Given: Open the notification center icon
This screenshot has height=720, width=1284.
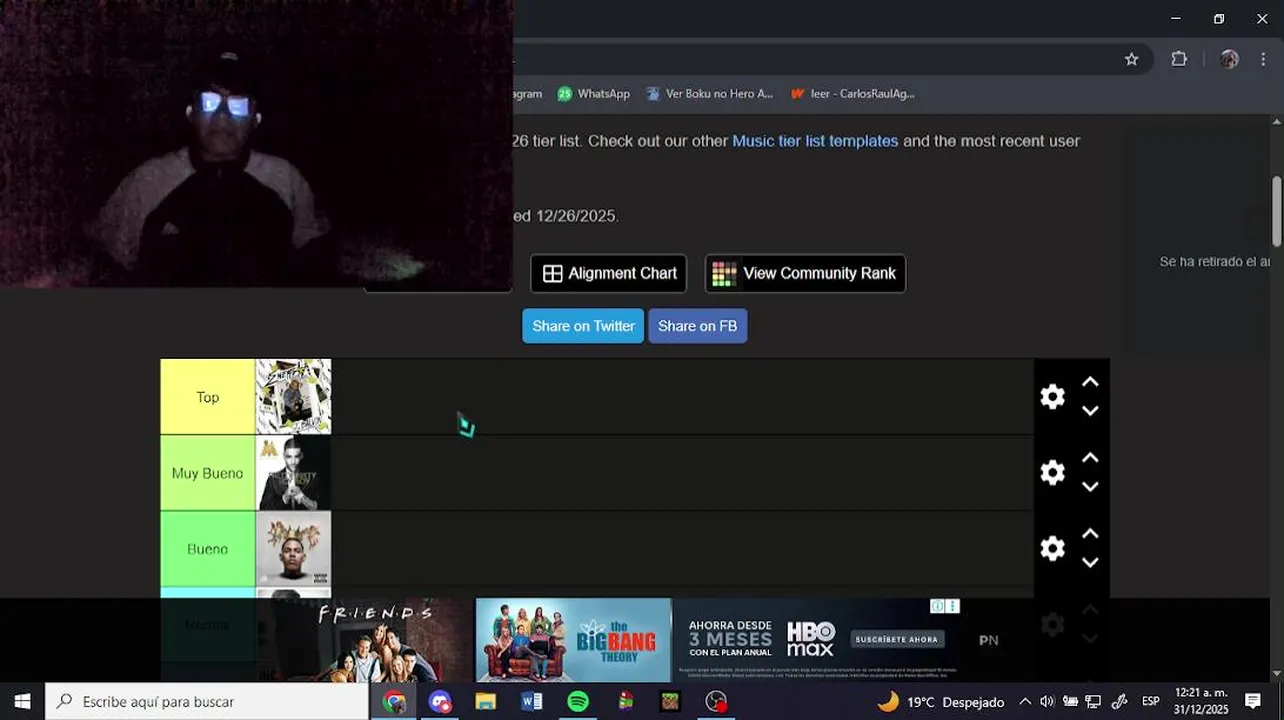Looking at the screenshot, I should (1253, 701).
